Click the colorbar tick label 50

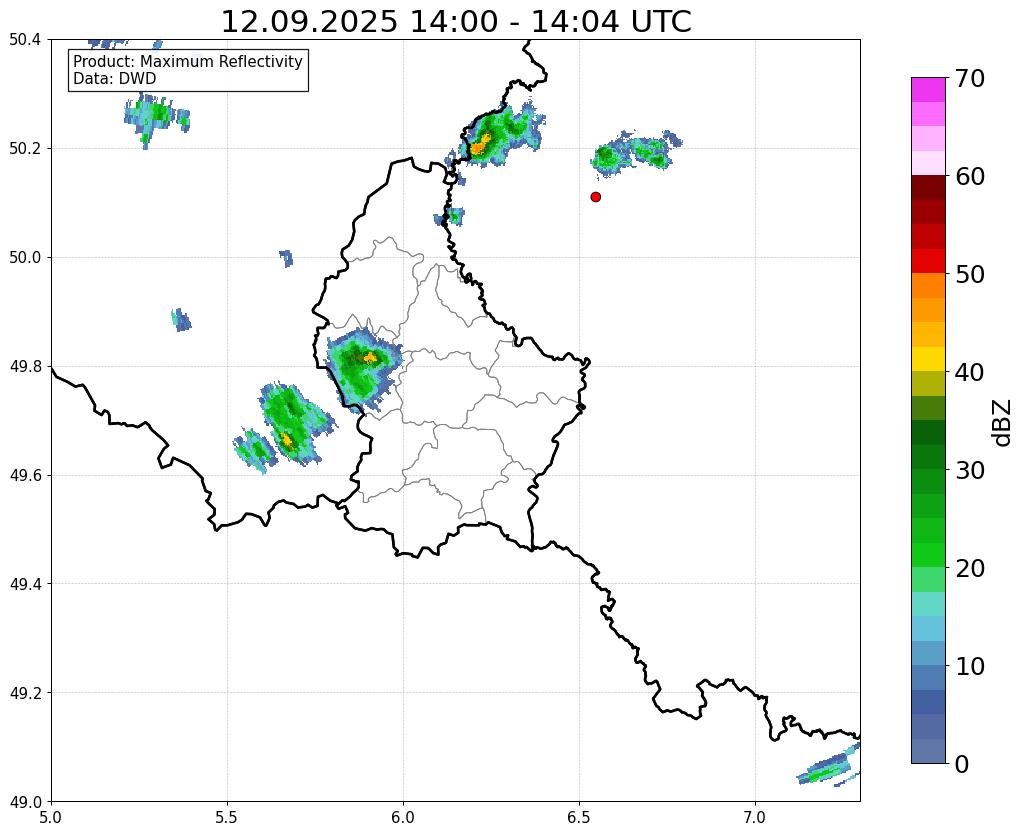(969, 274)
